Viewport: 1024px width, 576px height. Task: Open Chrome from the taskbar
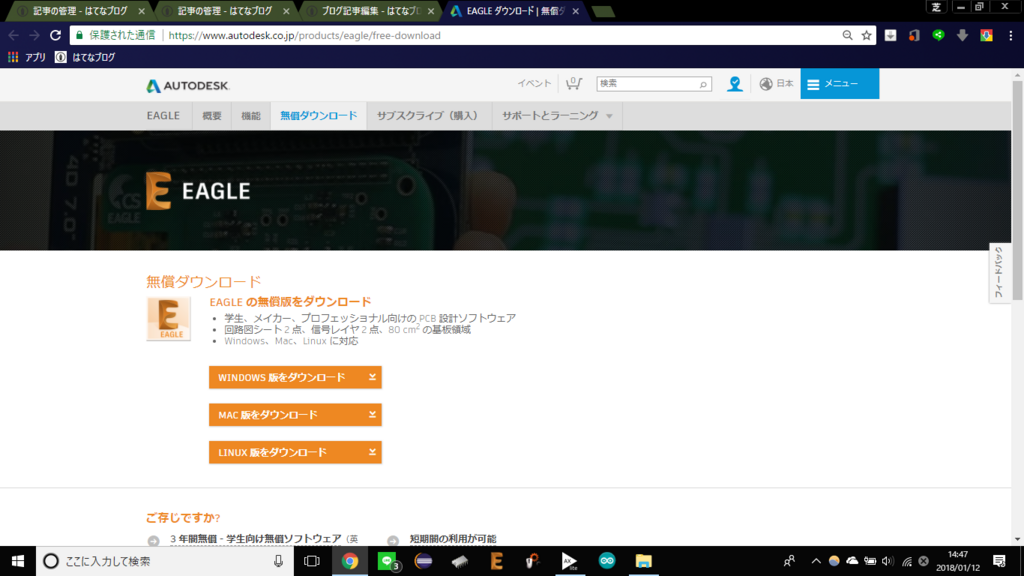[x=350, y=561]
